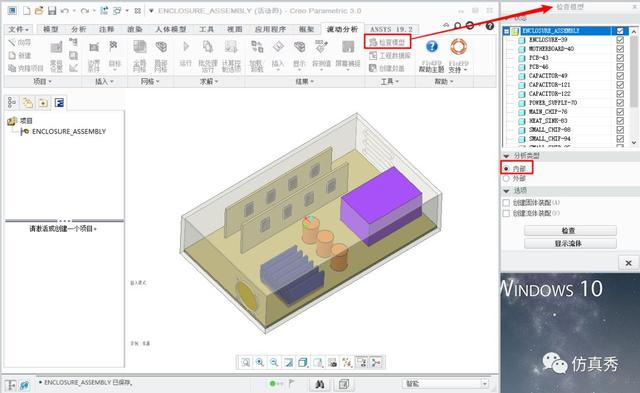640x393 pixels.
Task: Click the 显示流体 show fluid button
Action: [570, 244]
